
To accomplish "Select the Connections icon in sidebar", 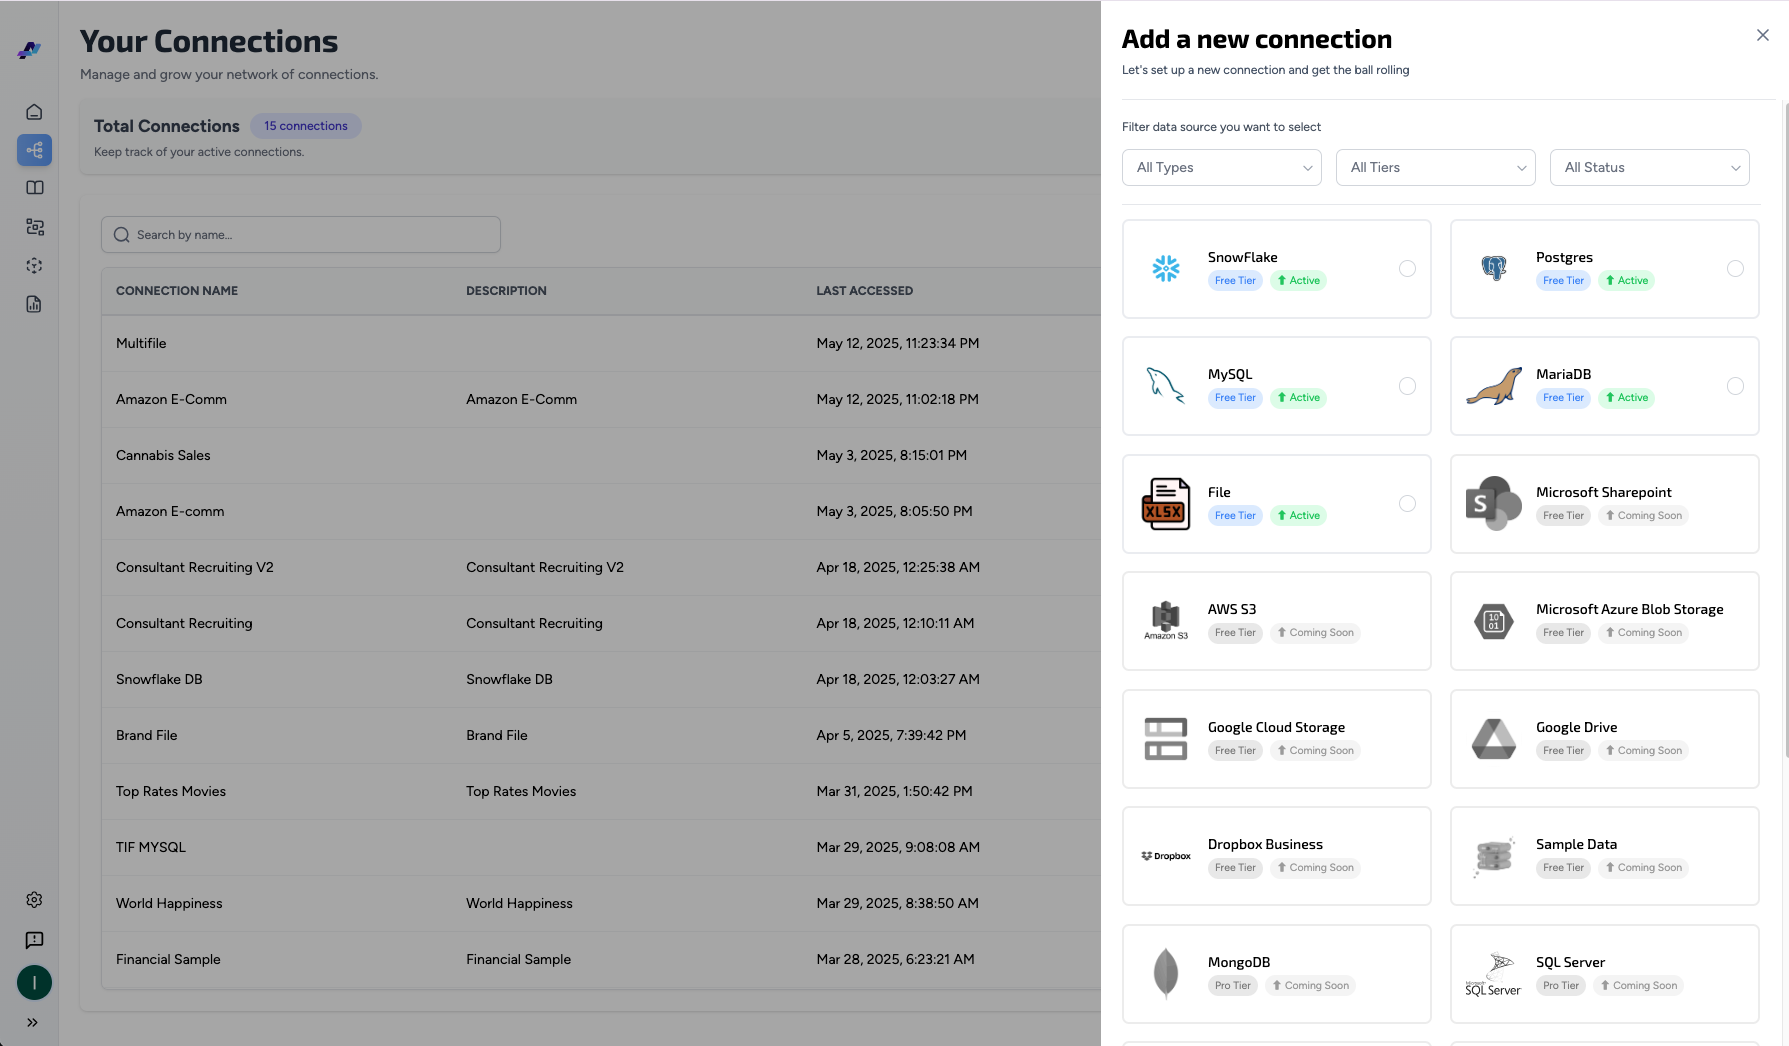I will coord(34,150).
